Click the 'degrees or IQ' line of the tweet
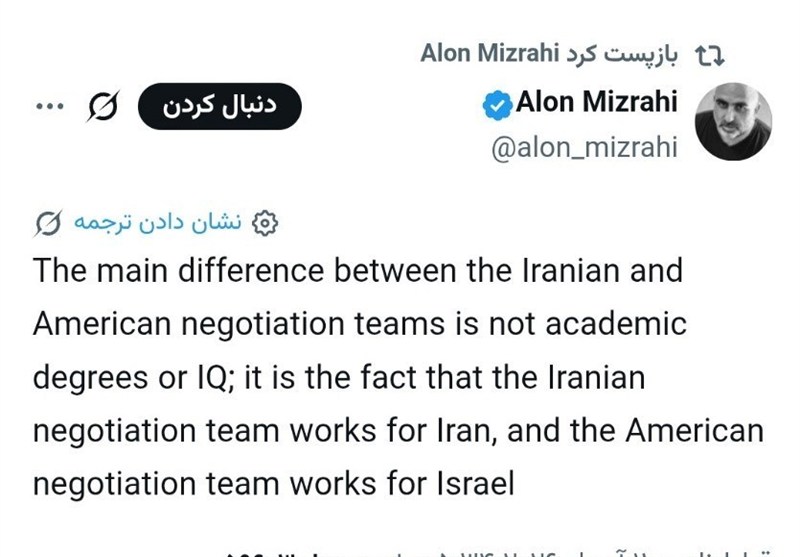Screen dimensions: 800x557 coord(338,378)
